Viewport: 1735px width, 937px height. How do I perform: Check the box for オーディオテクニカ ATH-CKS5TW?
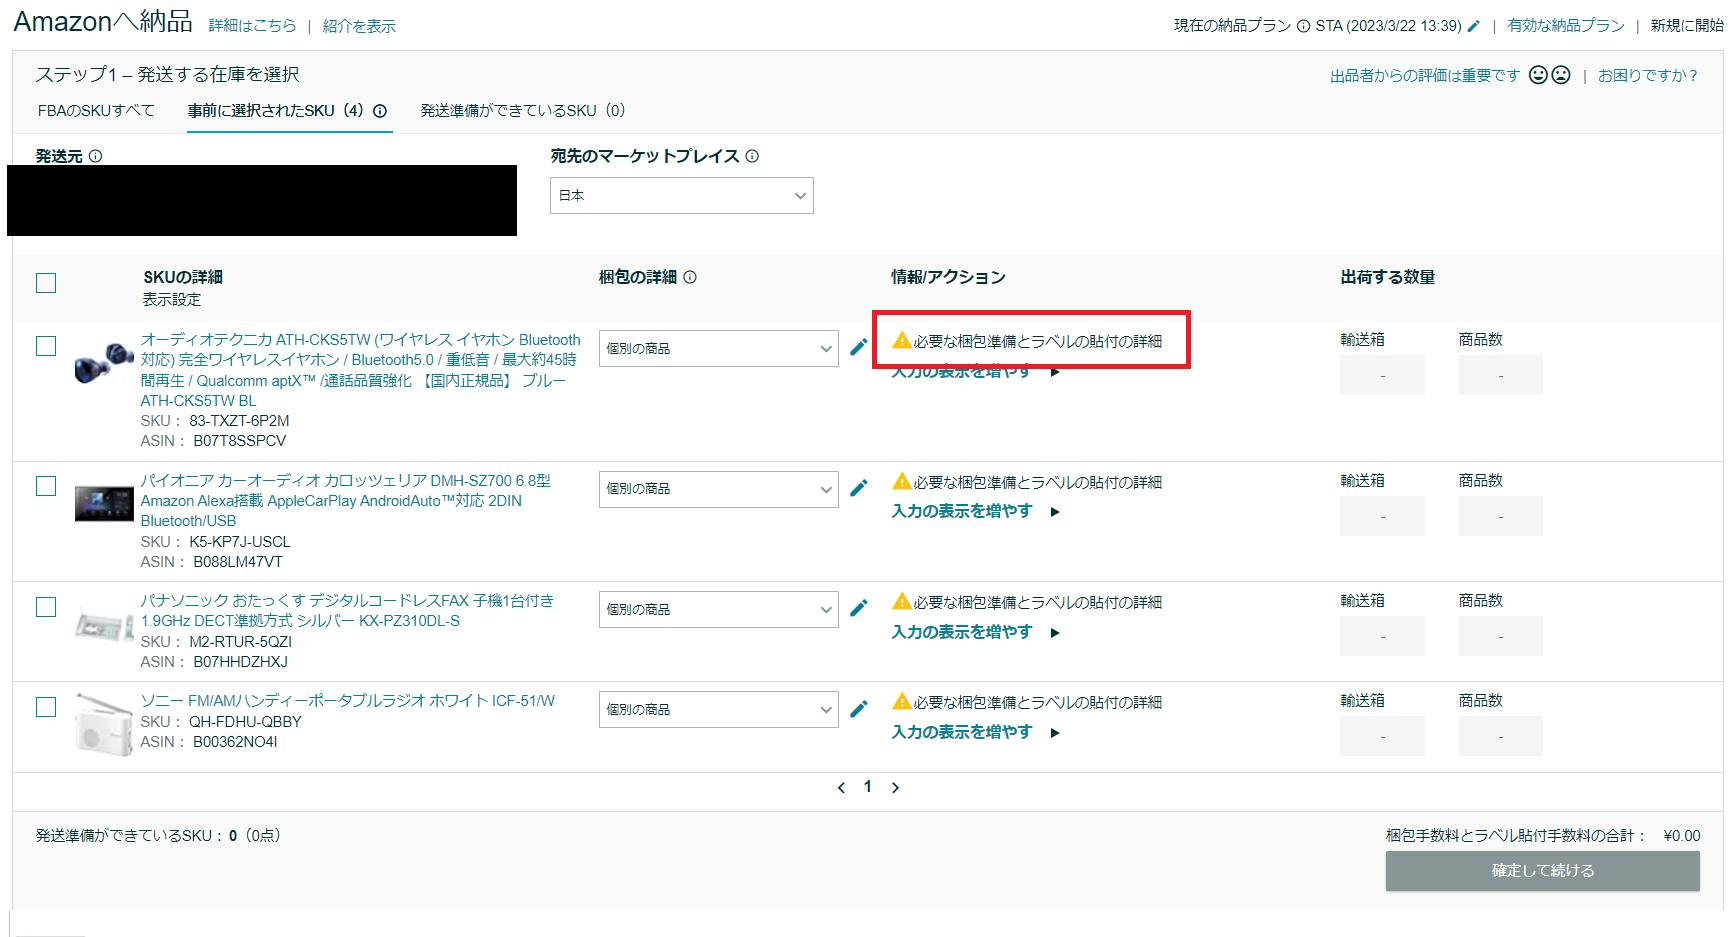[x=46, y=346]
